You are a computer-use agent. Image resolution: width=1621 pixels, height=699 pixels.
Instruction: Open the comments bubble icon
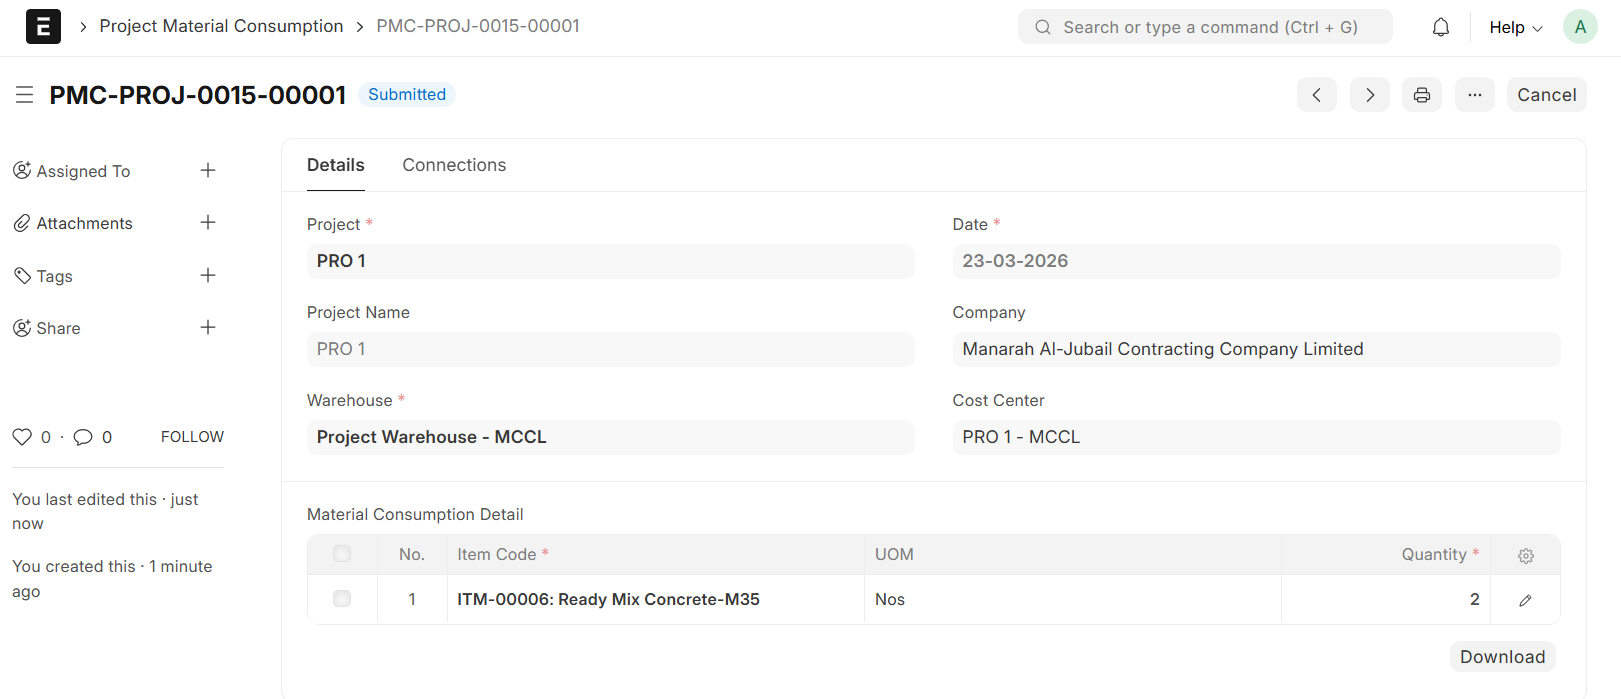pos(83,437)
